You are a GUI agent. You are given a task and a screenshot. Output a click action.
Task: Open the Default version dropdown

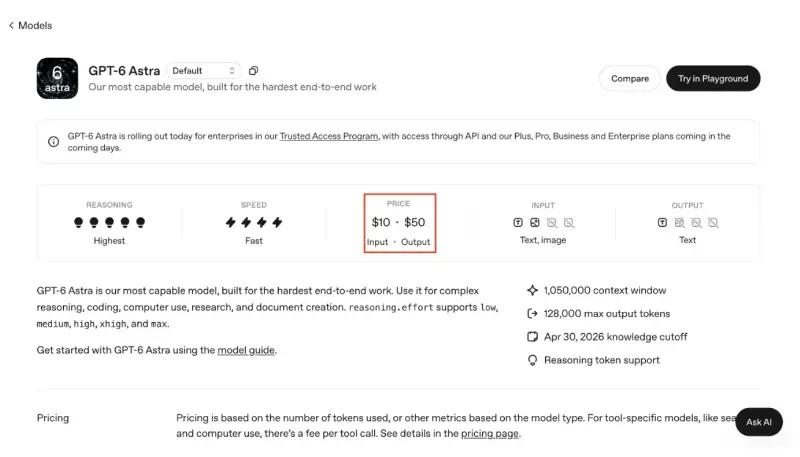point(204,71)
